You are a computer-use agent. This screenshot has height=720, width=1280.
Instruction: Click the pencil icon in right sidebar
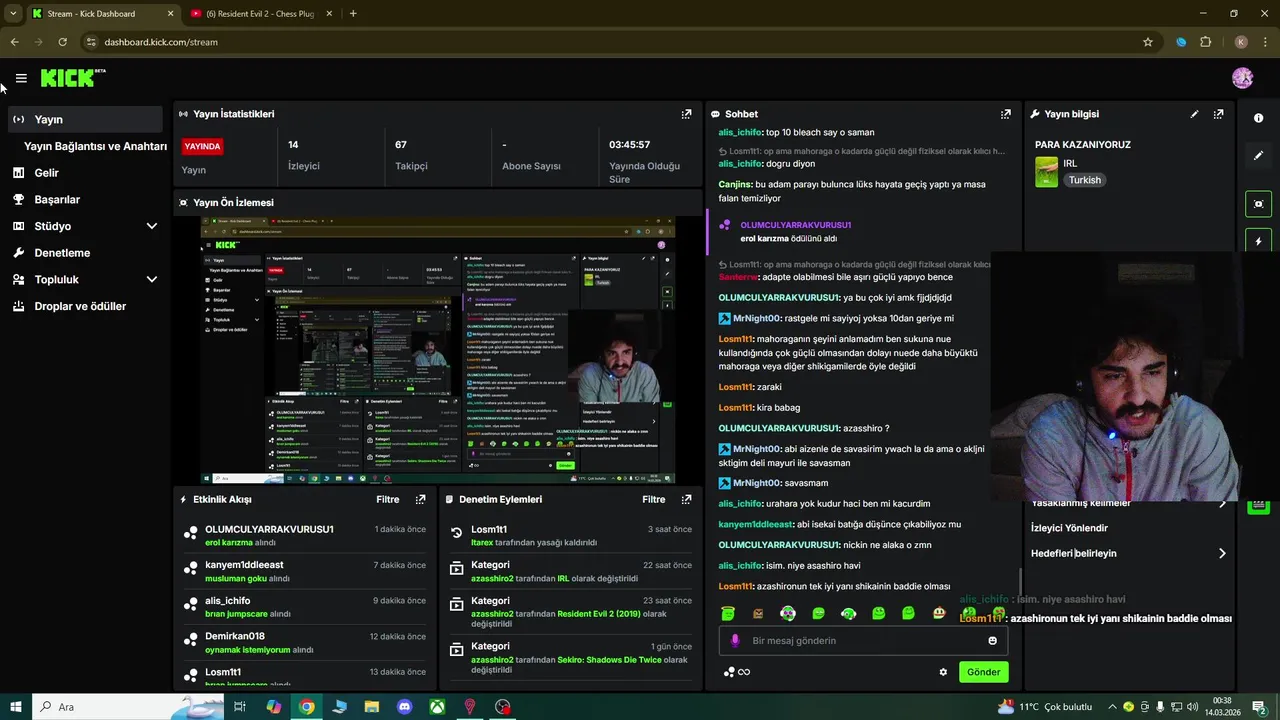(x=1258, y=156)
